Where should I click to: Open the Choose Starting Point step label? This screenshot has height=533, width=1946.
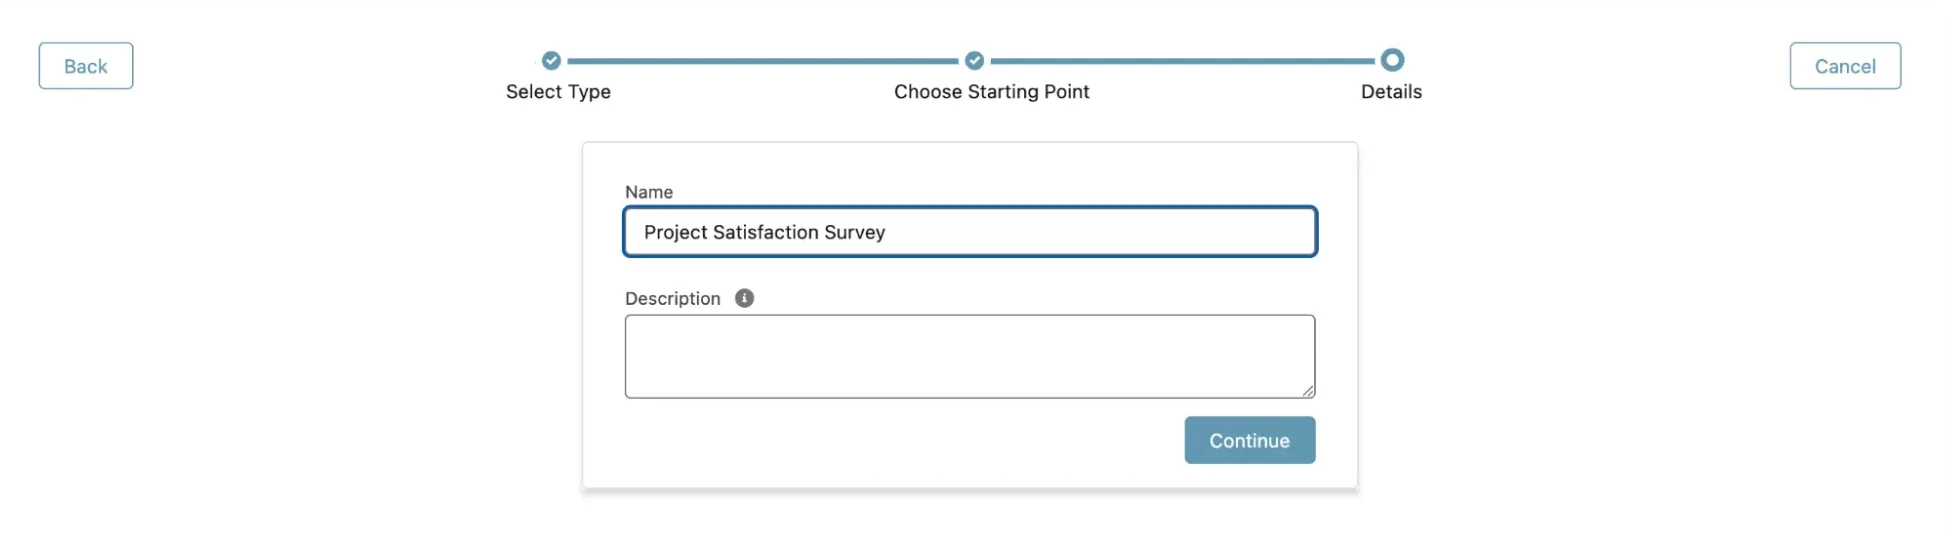[991, 92]
